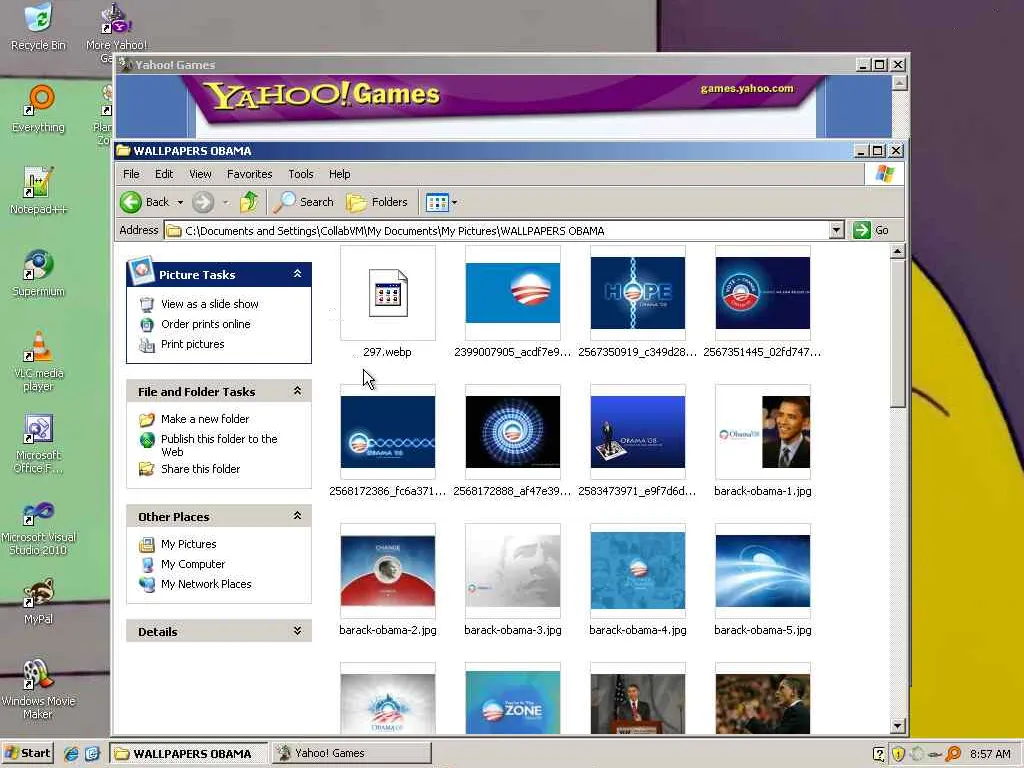Collapse the File and Folder Tasks panel
This screenshot has height=768, width=1024.
297,391
